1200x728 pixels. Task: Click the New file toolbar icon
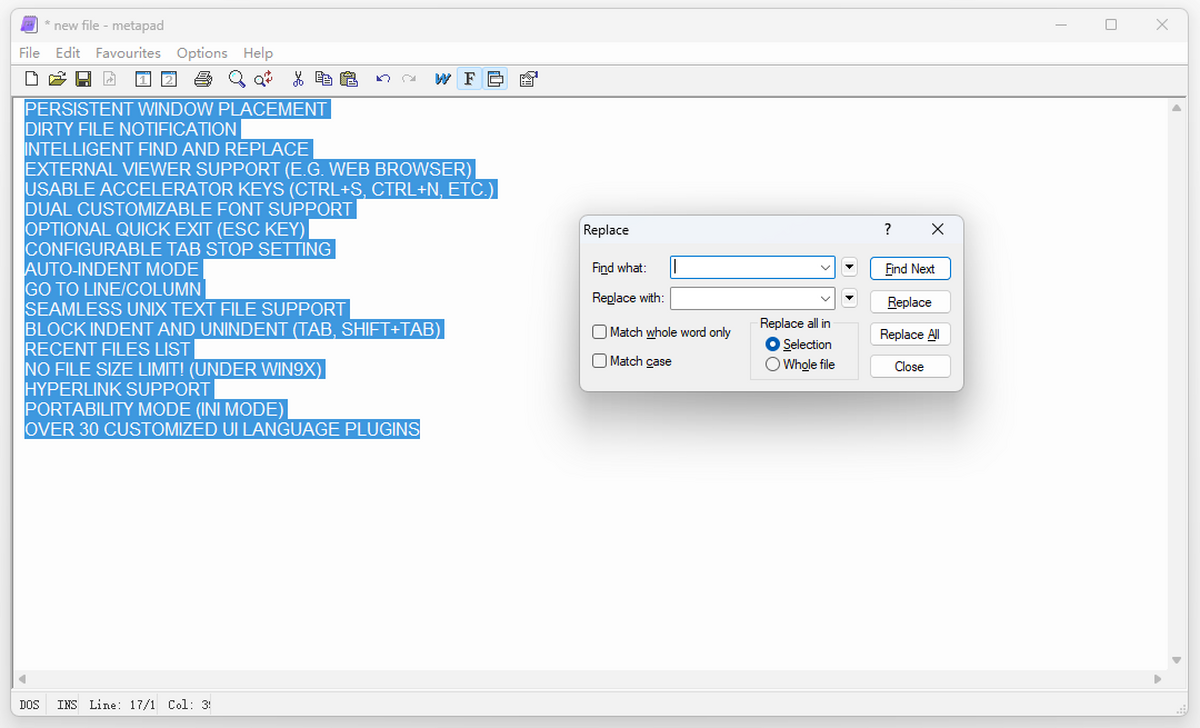(x=31, y=79)
